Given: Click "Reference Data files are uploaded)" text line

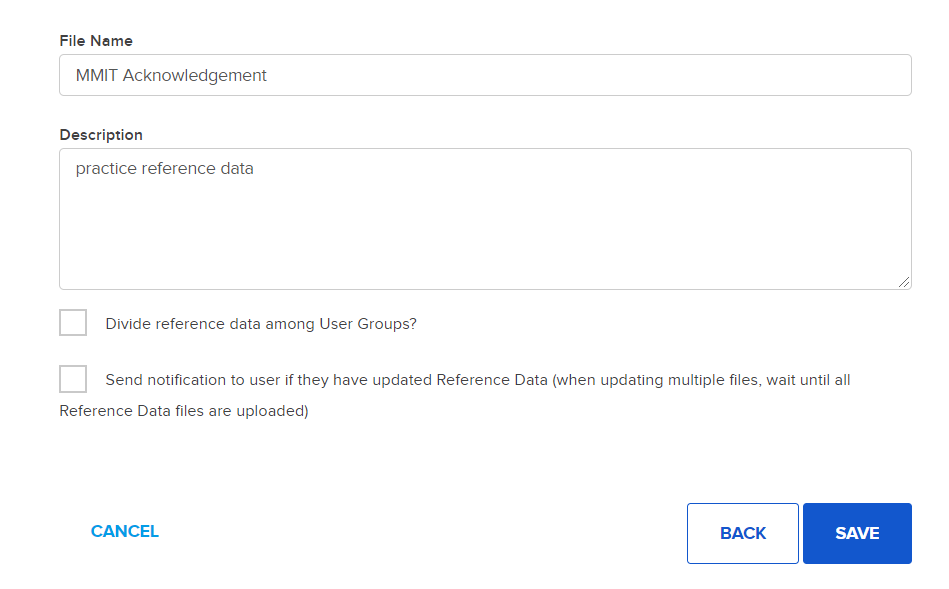Looking at the screenshot, I should [183, 411].
